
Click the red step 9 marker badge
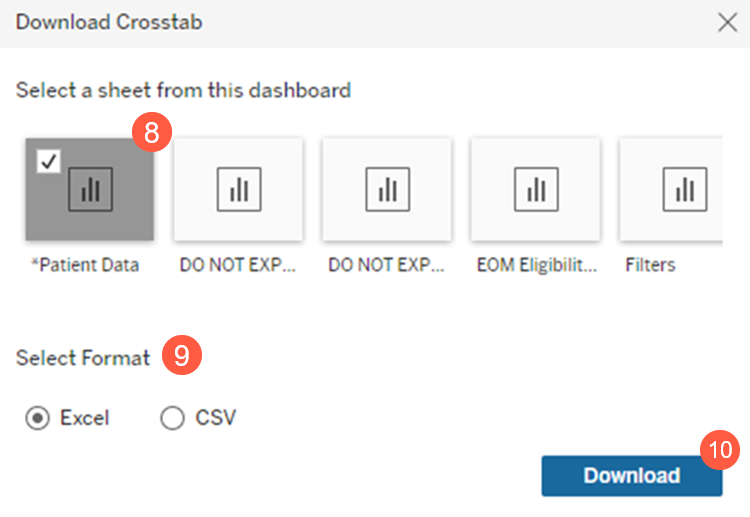[181, 358]
